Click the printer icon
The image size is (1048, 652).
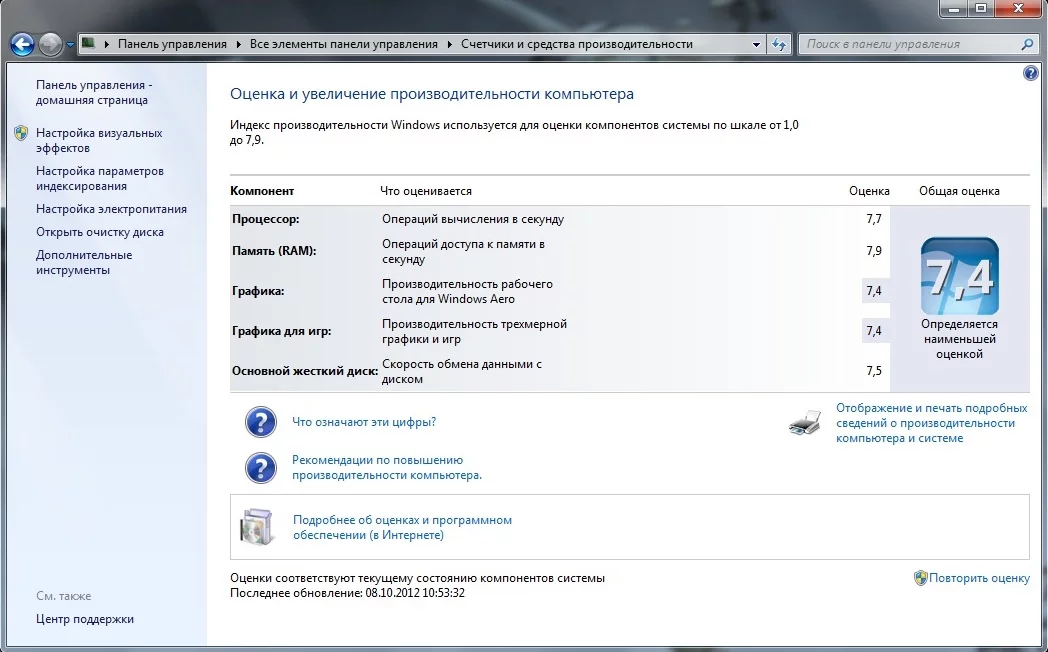pos(805,423)
